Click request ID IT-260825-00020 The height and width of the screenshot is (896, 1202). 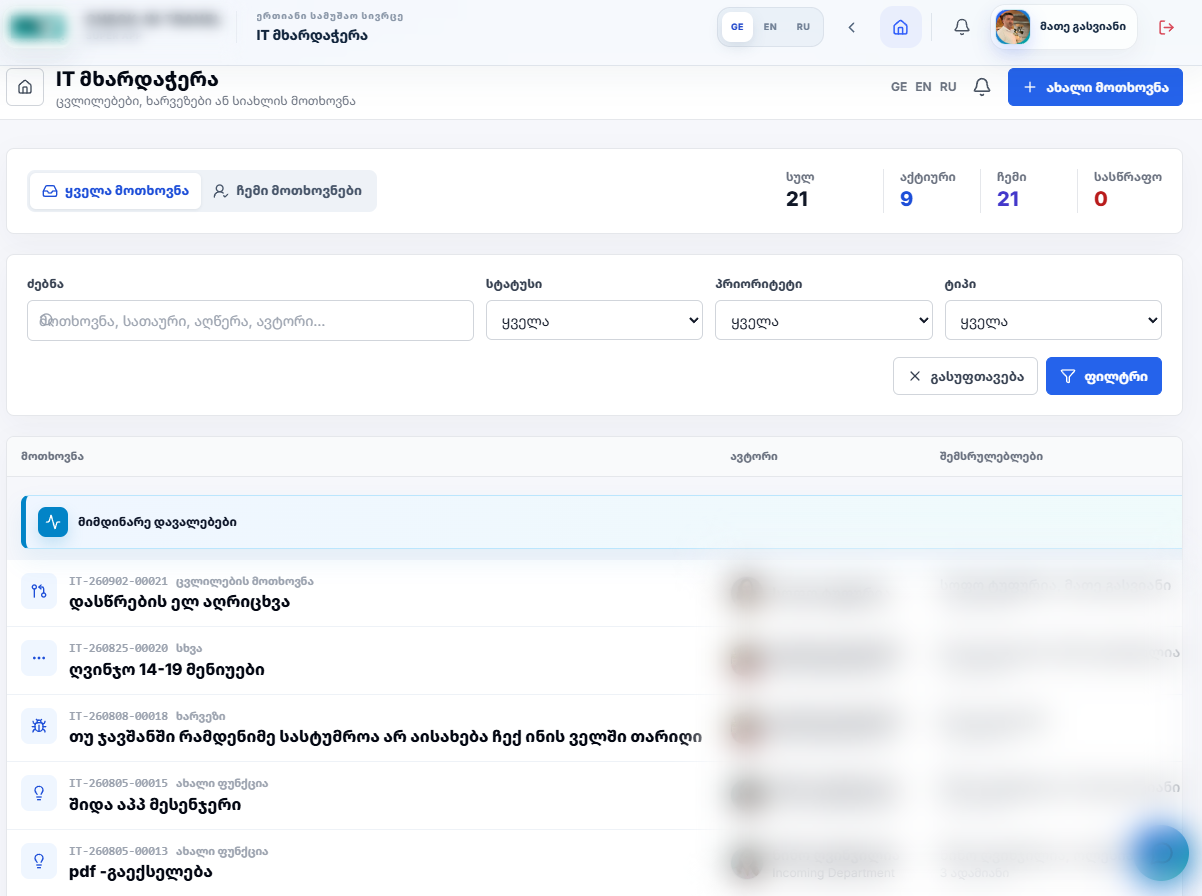118,648
